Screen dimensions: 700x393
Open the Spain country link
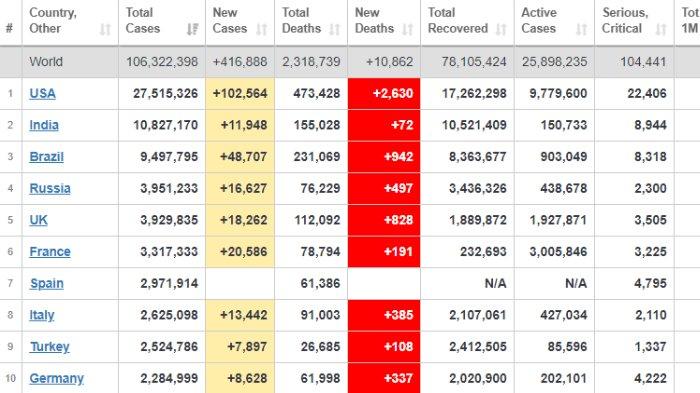point(47,284)
